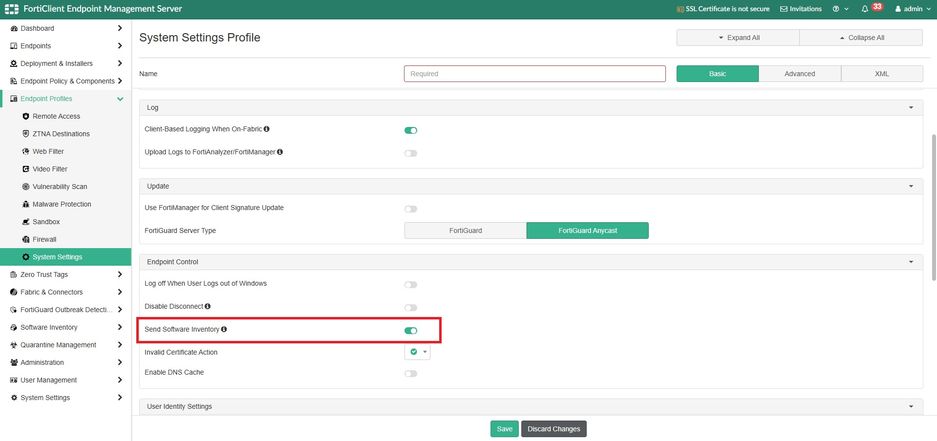
Task: Expand the Dashboard menu chevron
Action: (120, 28)
